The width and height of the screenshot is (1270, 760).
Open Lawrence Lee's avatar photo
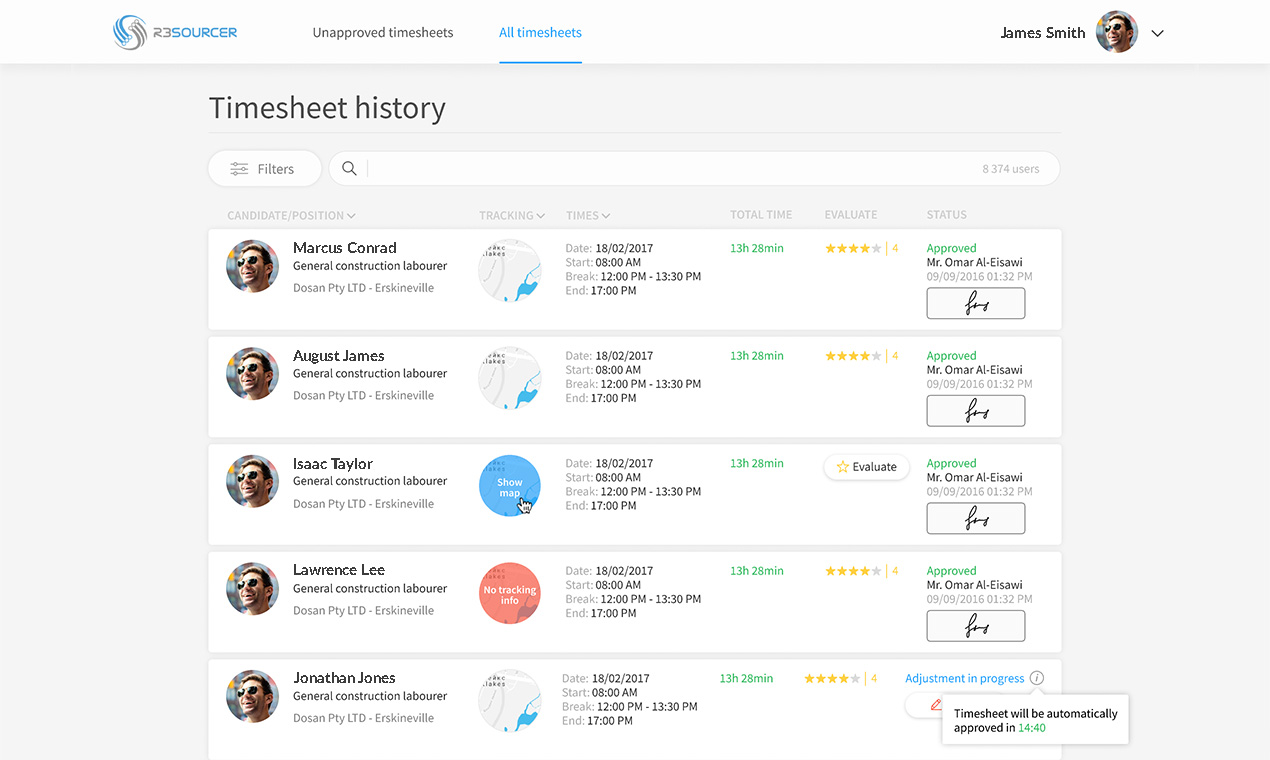tap(252, 589)
